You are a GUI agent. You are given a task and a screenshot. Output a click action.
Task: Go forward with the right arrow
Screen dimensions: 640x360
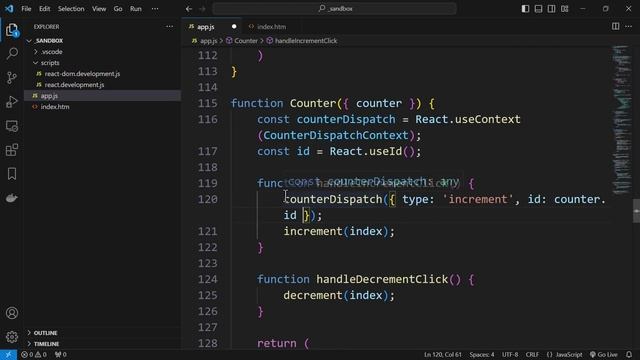(x=202, y=9)
